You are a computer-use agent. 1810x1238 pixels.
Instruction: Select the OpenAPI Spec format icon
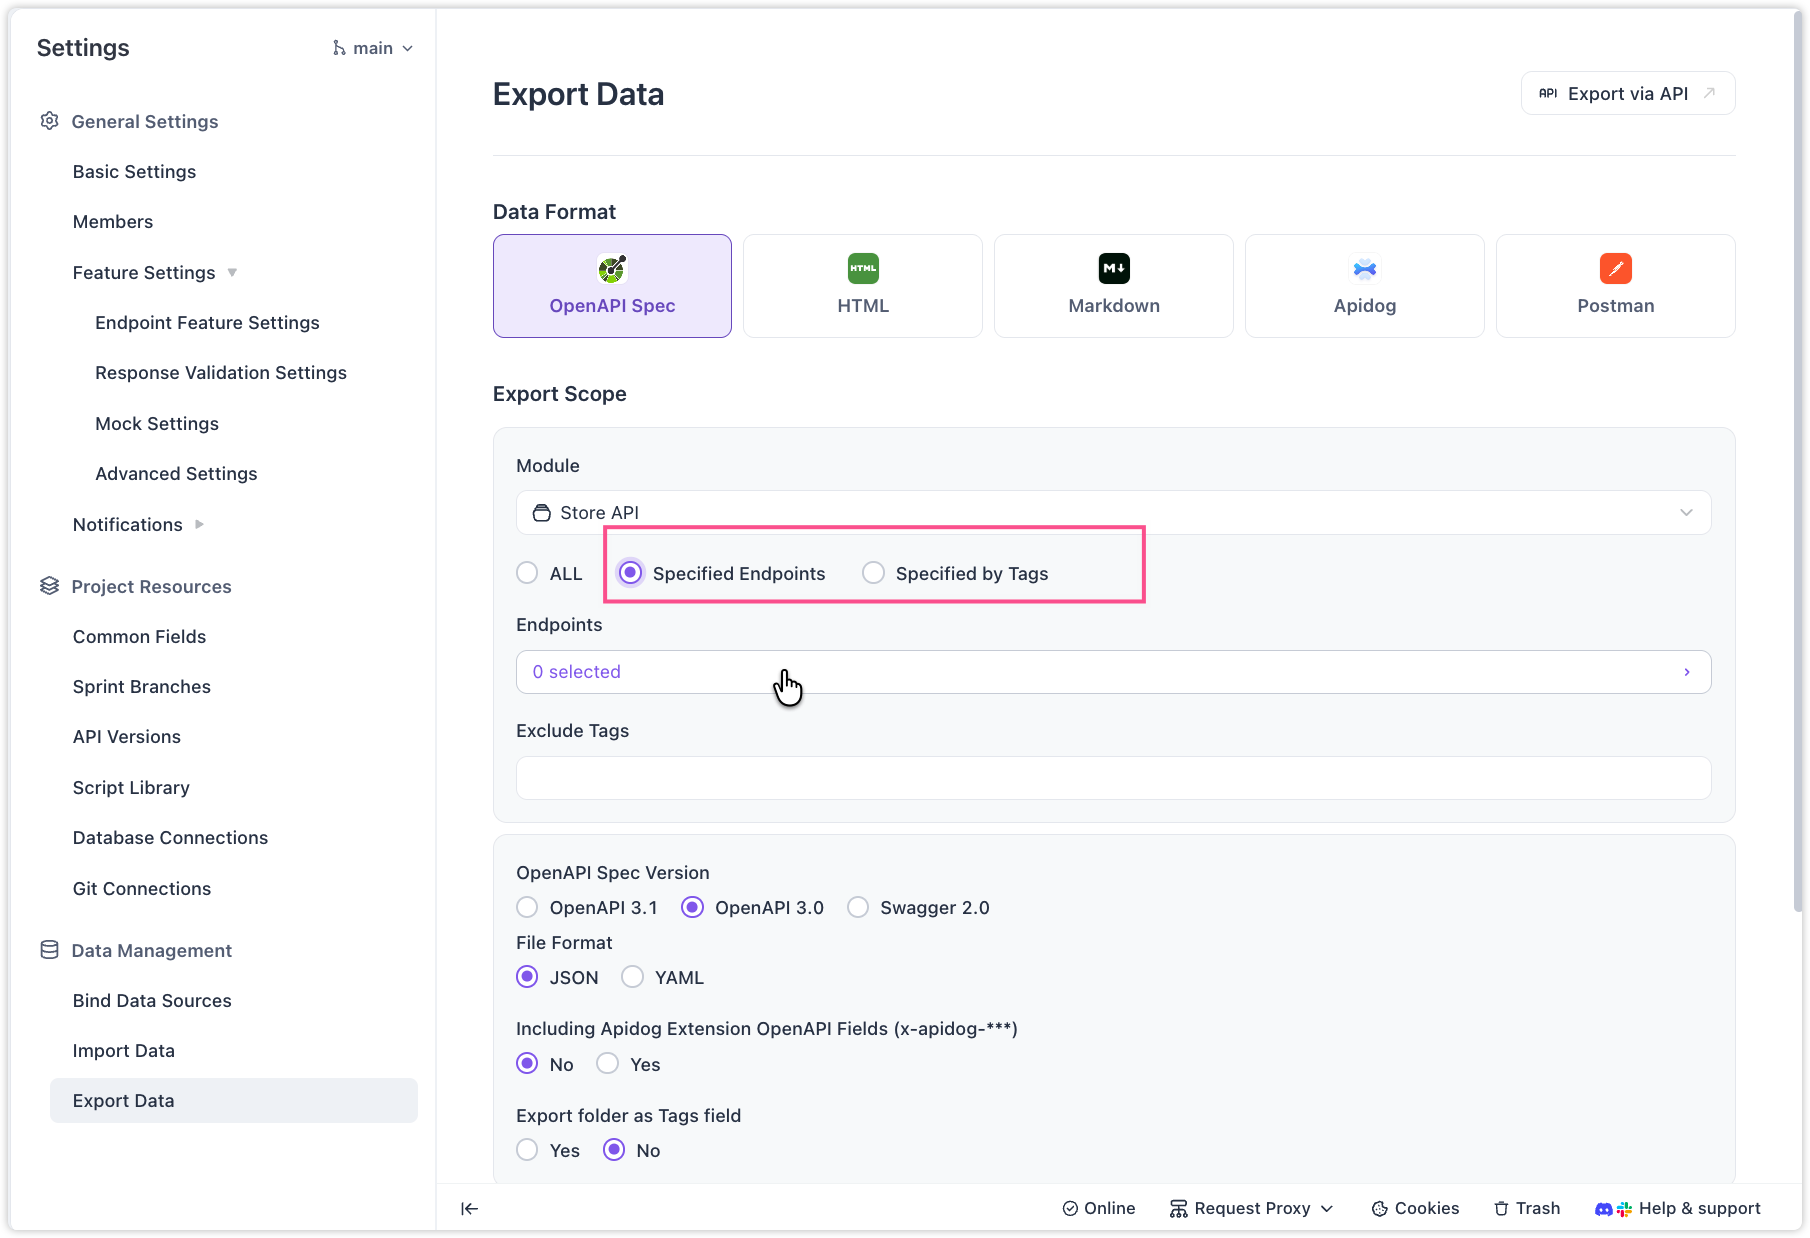[612, 269]
